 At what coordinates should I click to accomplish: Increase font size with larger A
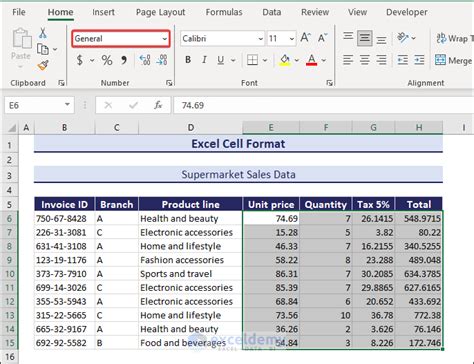[x=305, y=38]
